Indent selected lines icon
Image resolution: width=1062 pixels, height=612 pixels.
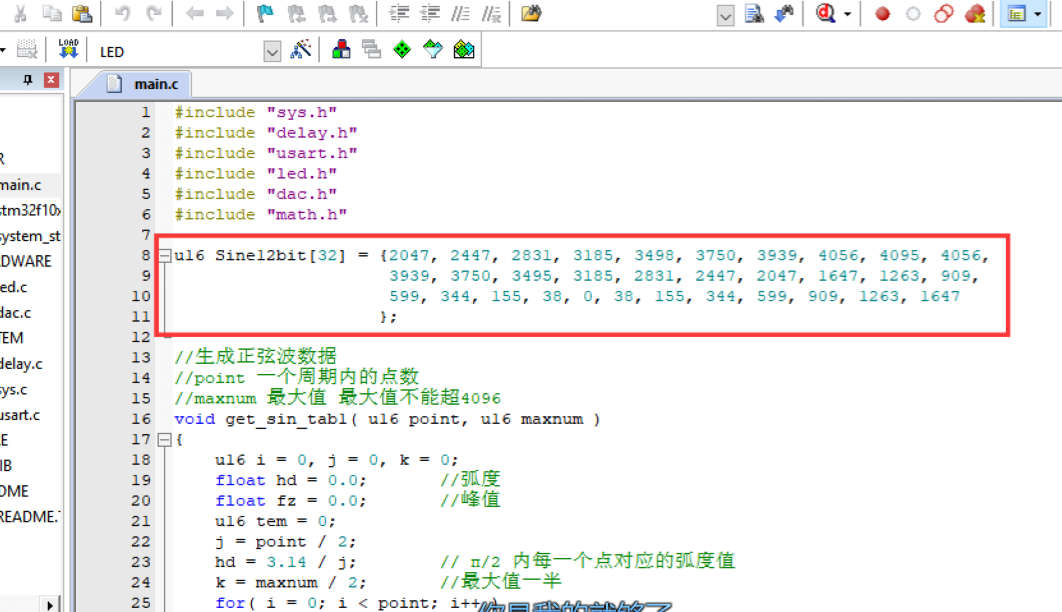[399, 14]
